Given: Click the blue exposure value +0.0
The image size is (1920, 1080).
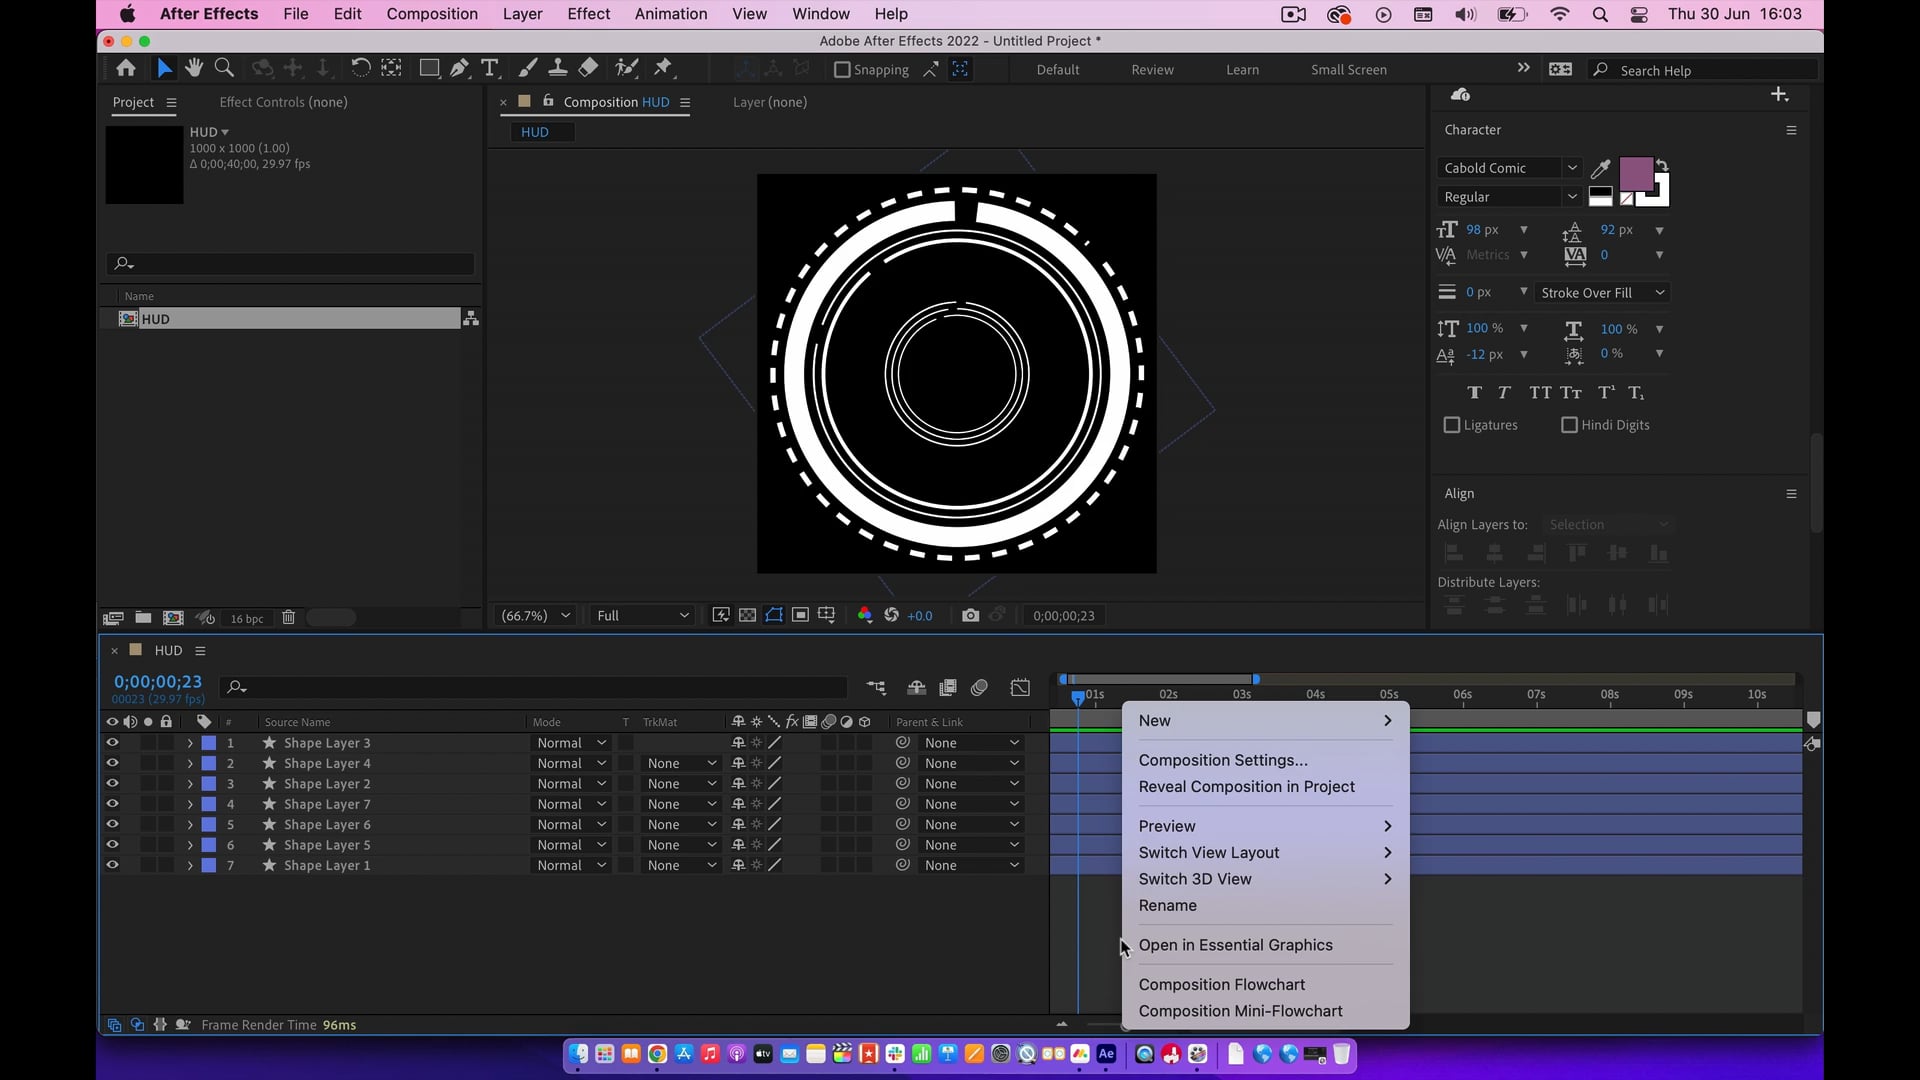Looking at the screenshot, I should [919, 616].
